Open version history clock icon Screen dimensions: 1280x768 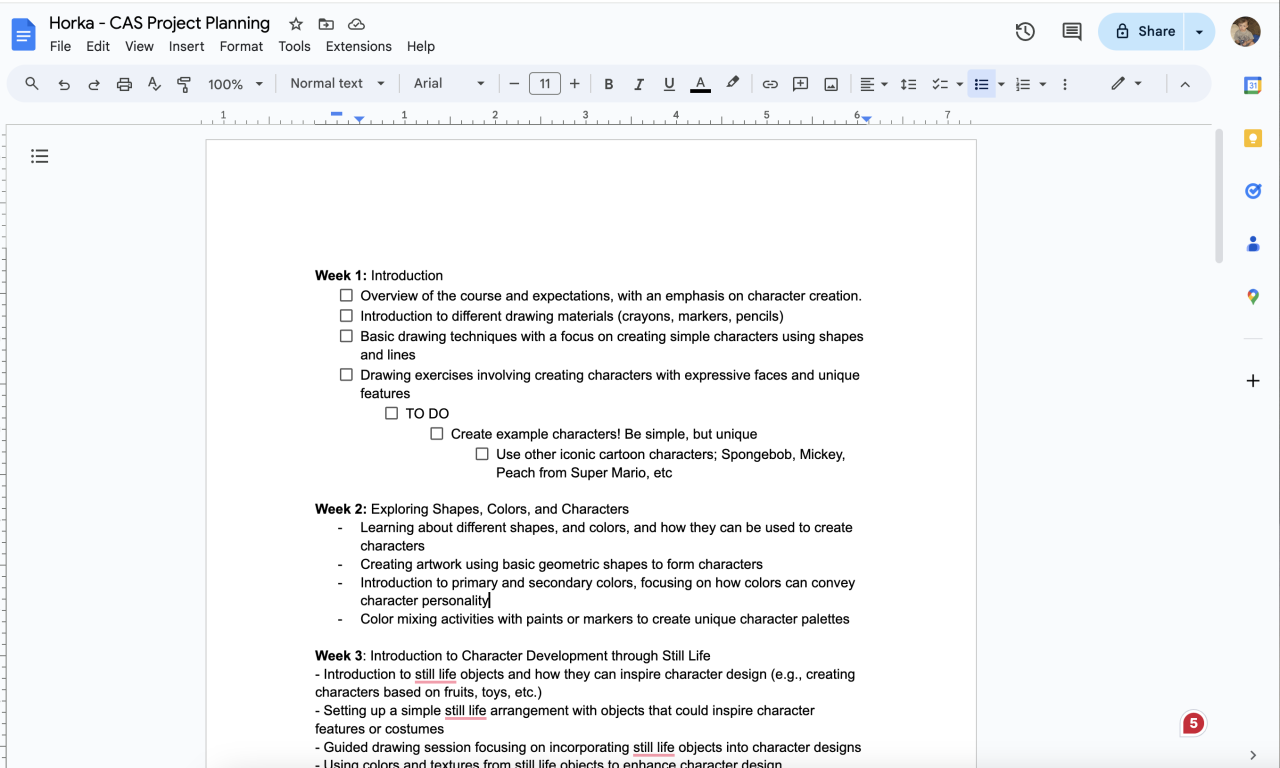pyautogui.click(x=1025, y=31)
